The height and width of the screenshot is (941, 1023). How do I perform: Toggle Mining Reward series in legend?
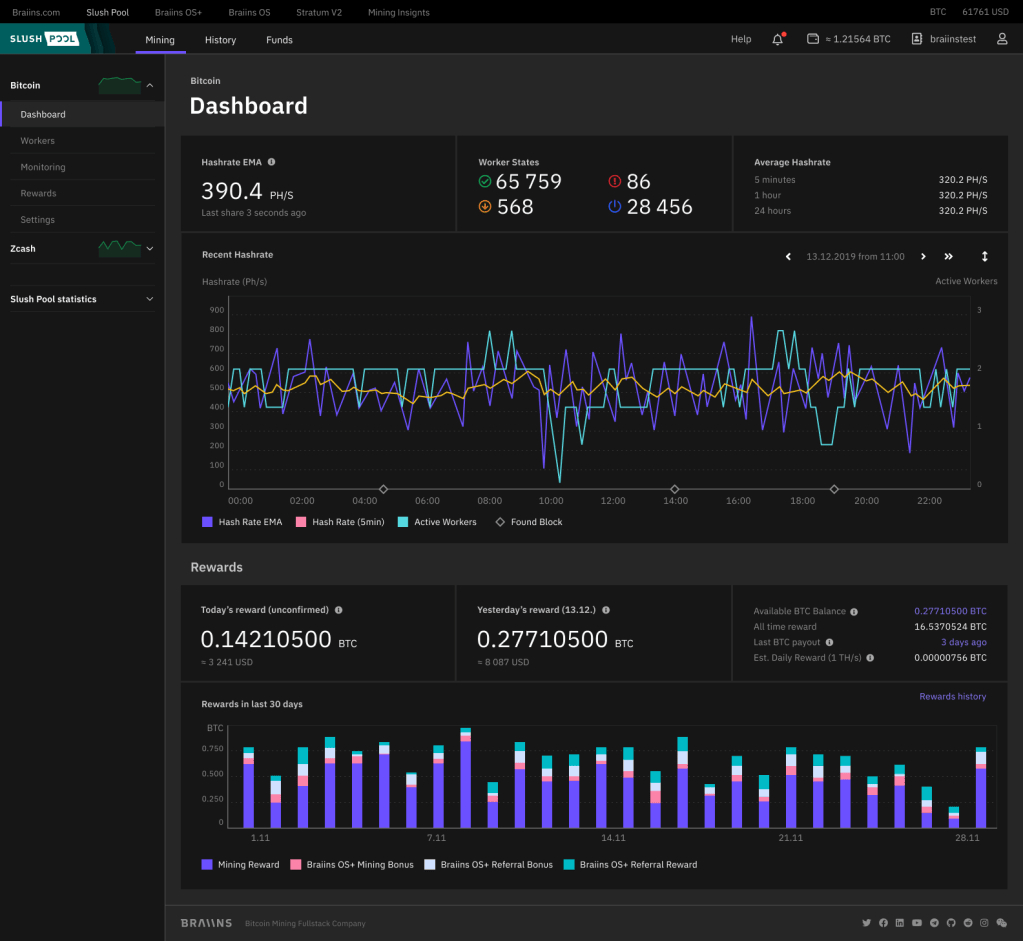[x=241, y=865]
